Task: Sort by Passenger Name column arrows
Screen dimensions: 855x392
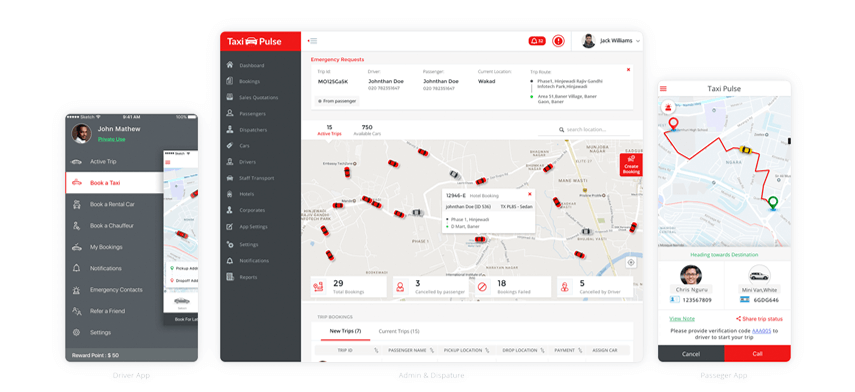Action: point(431,351)
